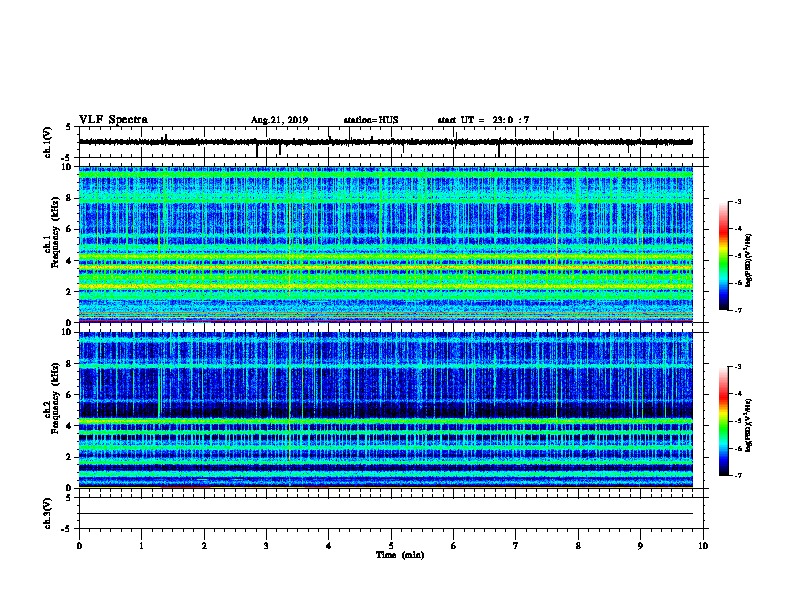Screen dimensions: 792x612
Task: Click time axis tick label "6" below the plots
Action: pos(454,546)
